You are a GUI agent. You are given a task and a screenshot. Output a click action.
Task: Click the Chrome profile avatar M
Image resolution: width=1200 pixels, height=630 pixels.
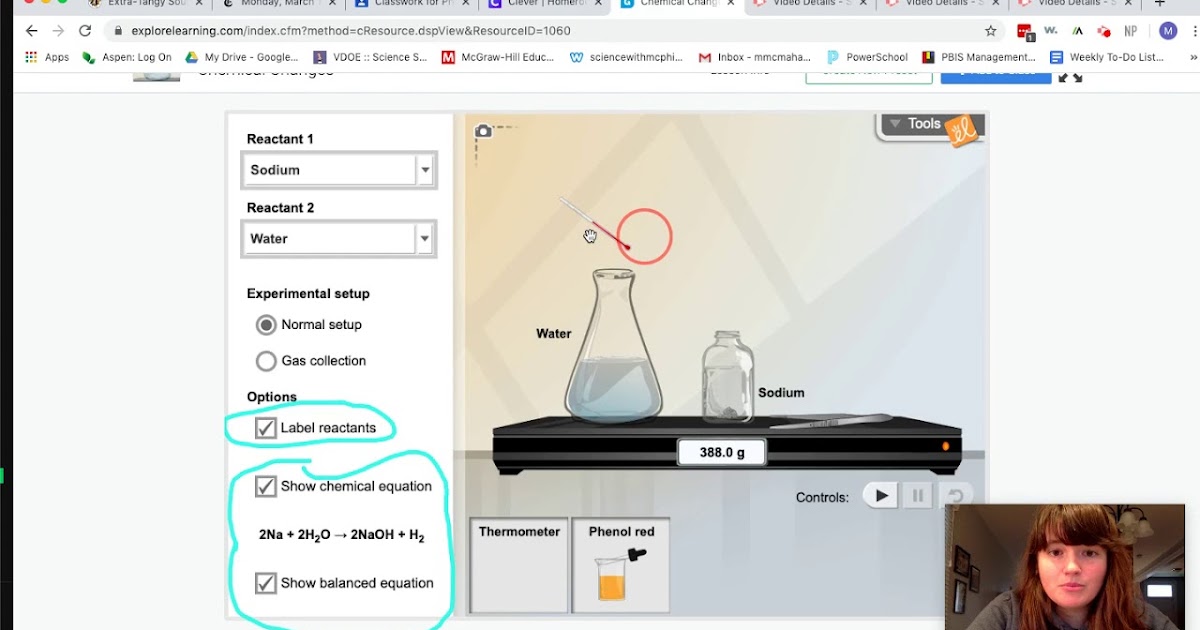click(1168, 31)
